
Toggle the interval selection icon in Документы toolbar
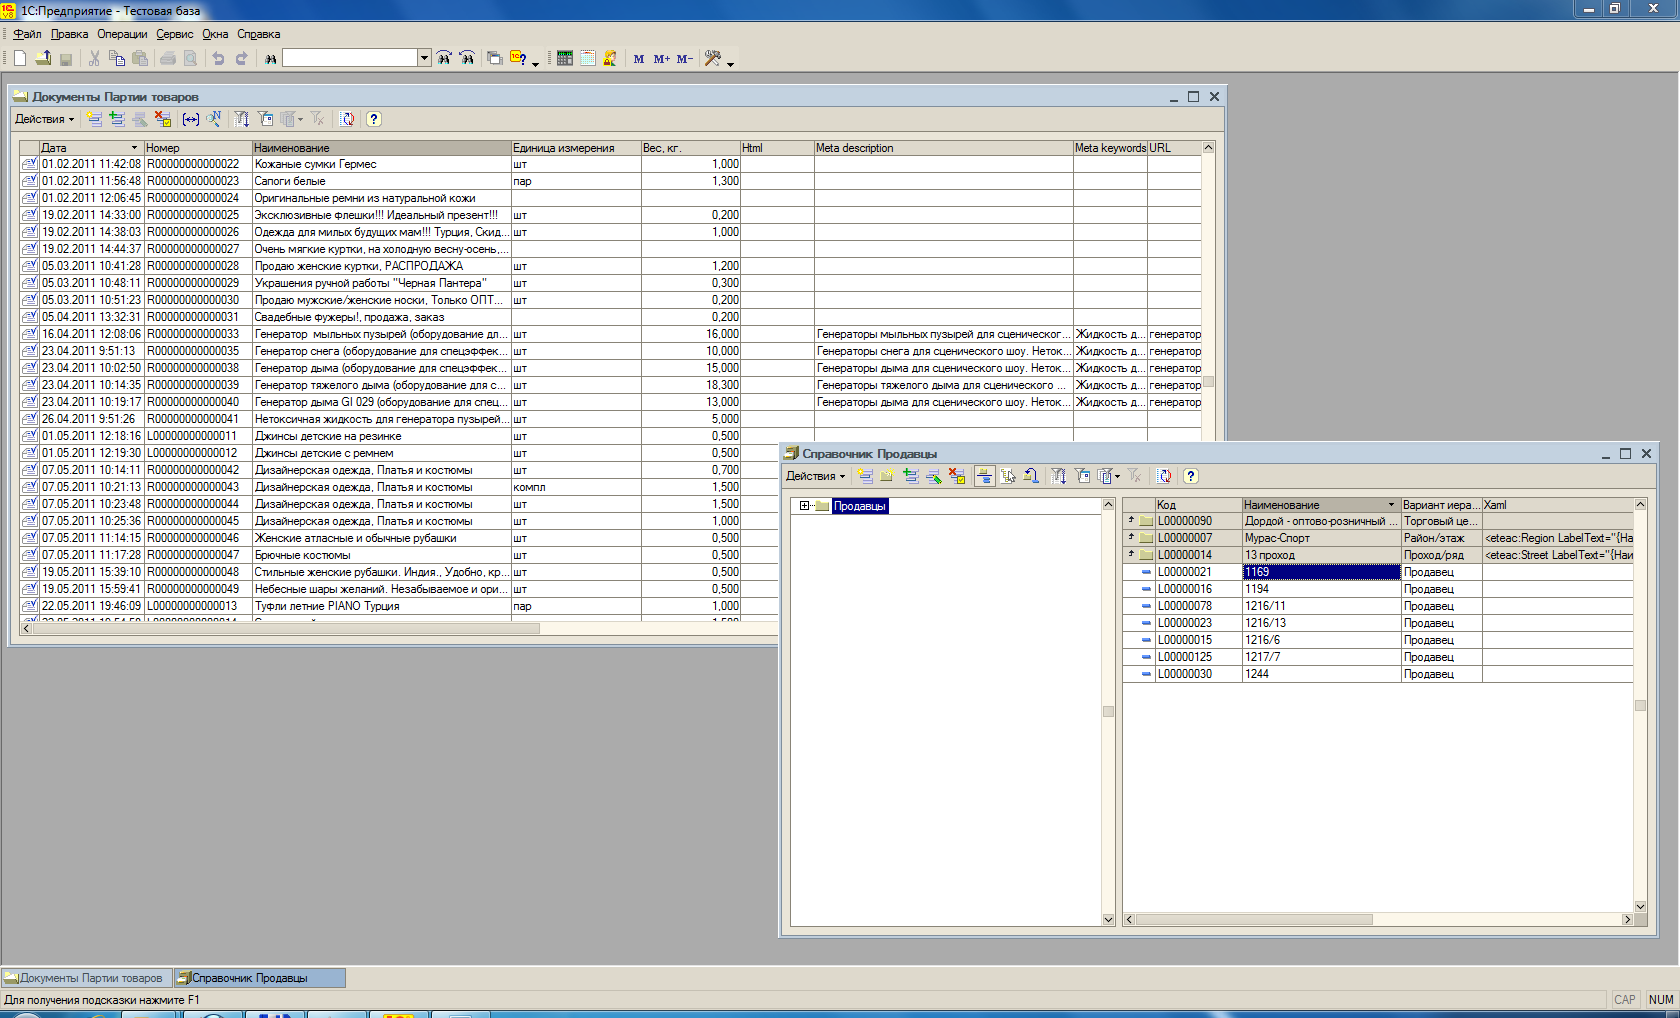(x=192, y=119)
